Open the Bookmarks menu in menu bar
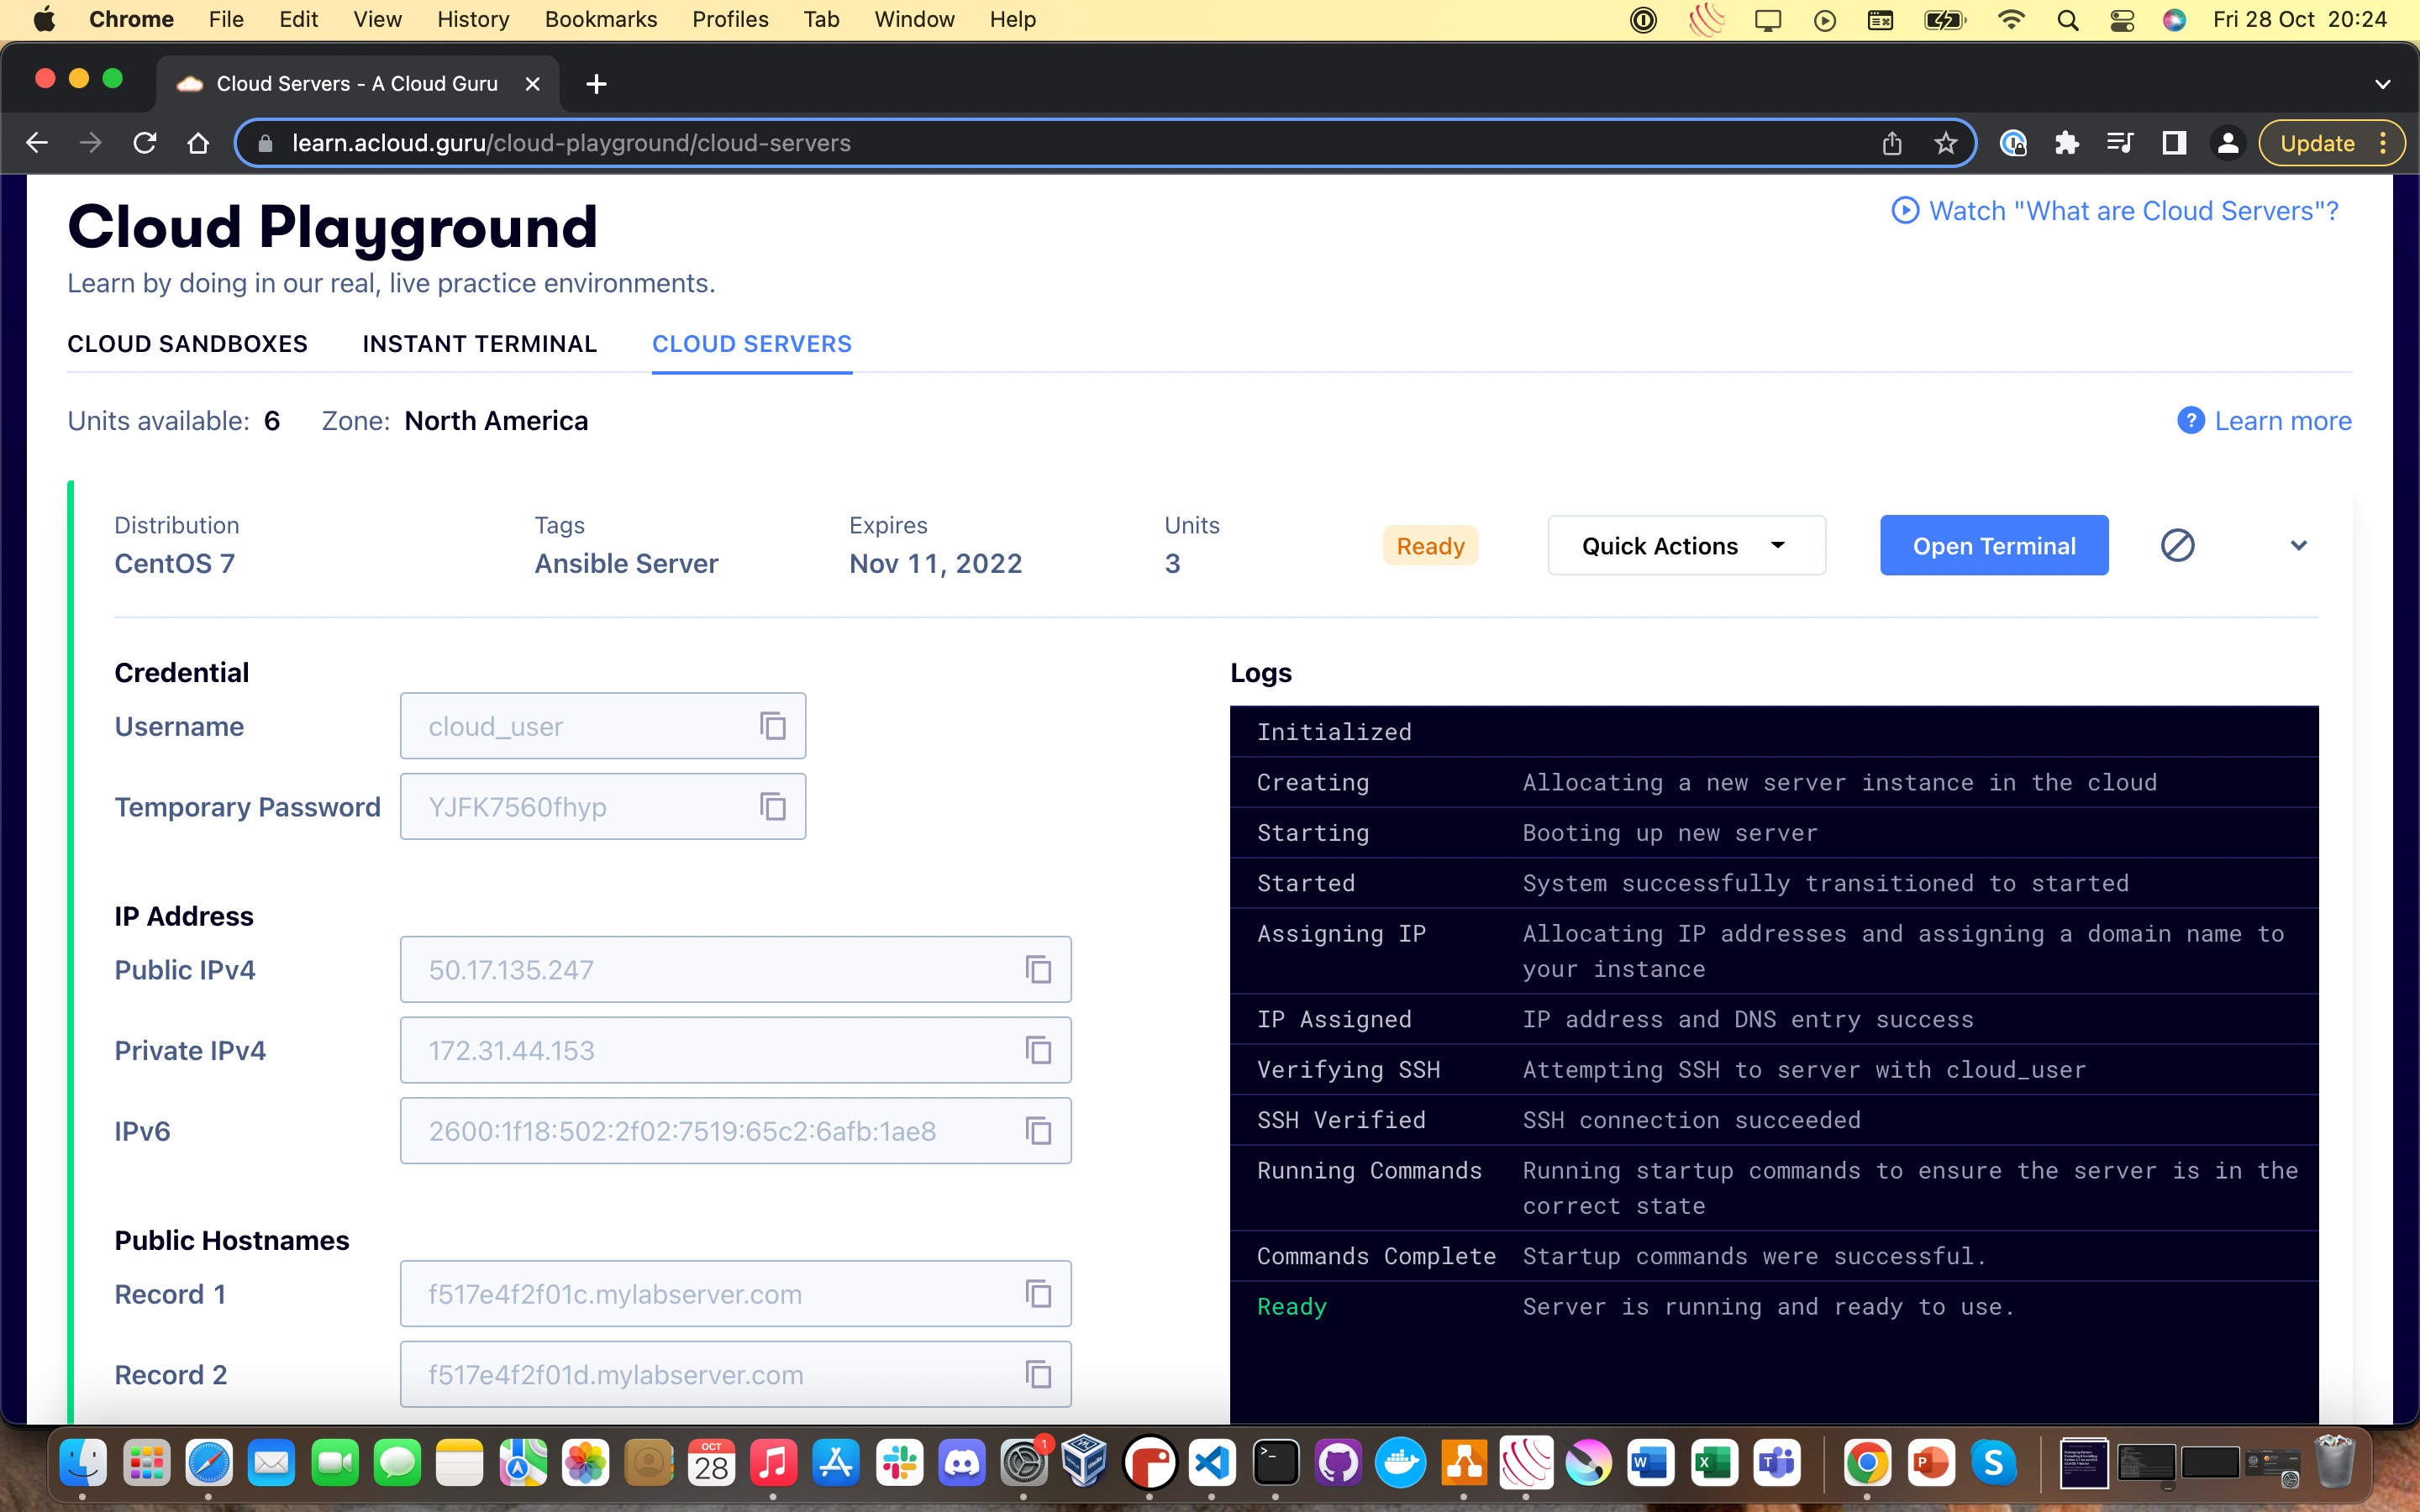 (x=600, y=19)
